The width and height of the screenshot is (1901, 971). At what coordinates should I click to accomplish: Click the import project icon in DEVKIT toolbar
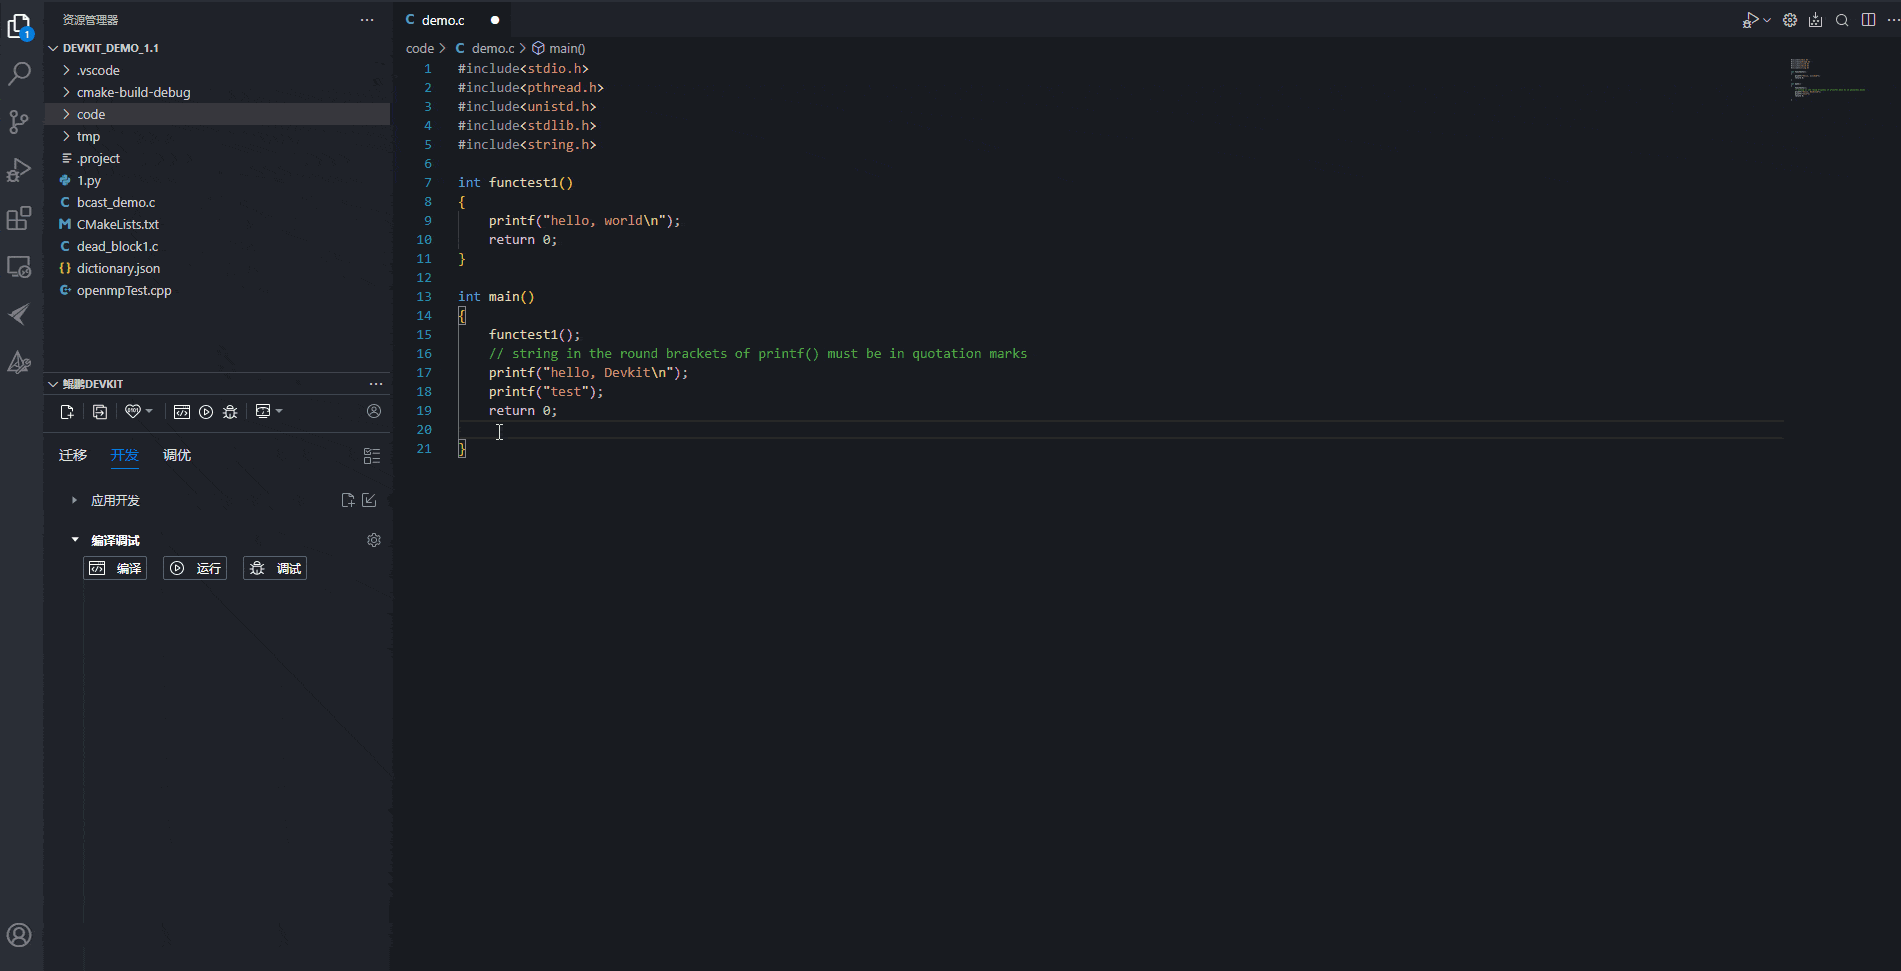coord(100,412)
